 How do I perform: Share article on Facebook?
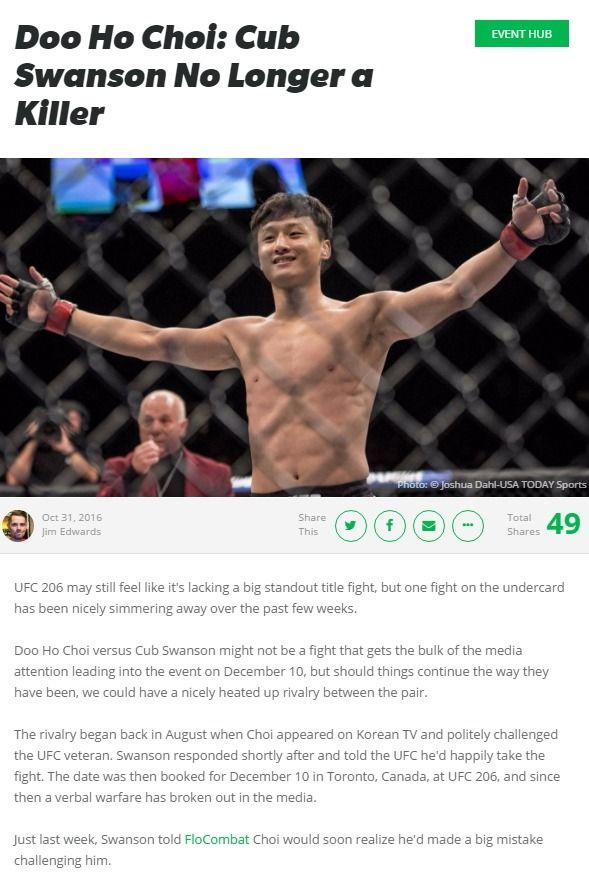(x=389, y=526)
